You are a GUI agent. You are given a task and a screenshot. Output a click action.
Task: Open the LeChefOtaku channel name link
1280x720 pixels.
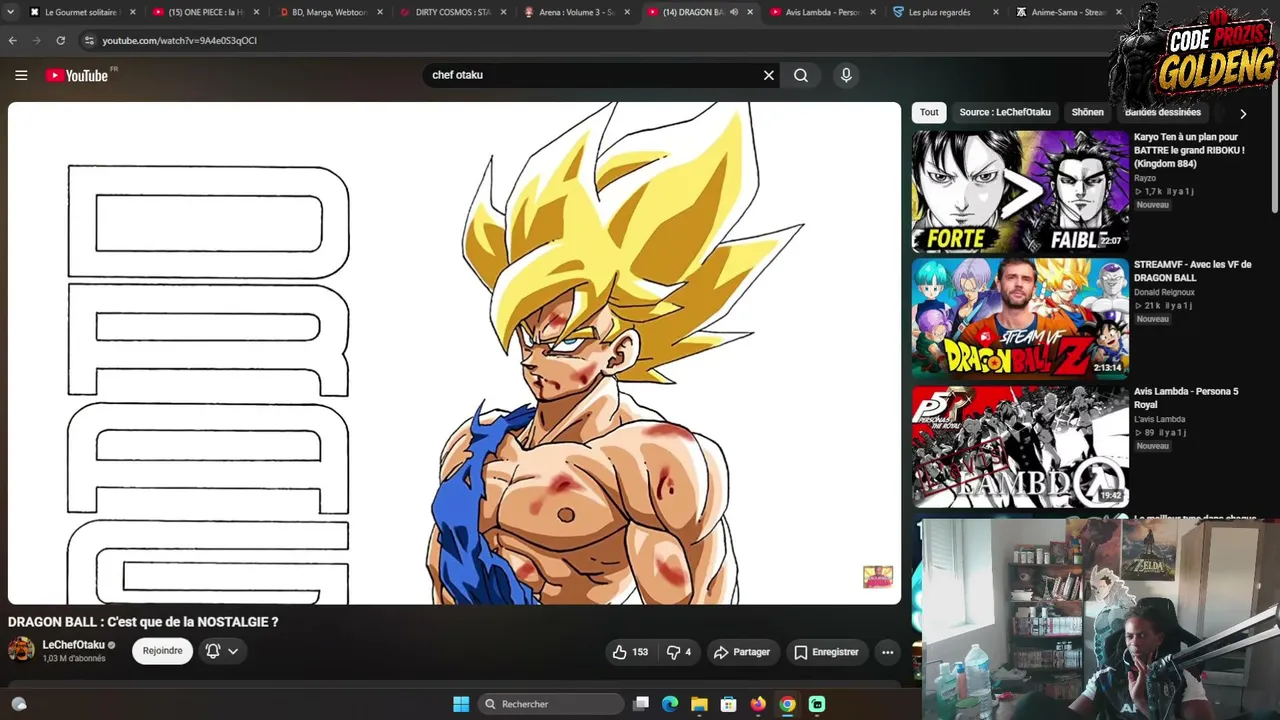73,645
